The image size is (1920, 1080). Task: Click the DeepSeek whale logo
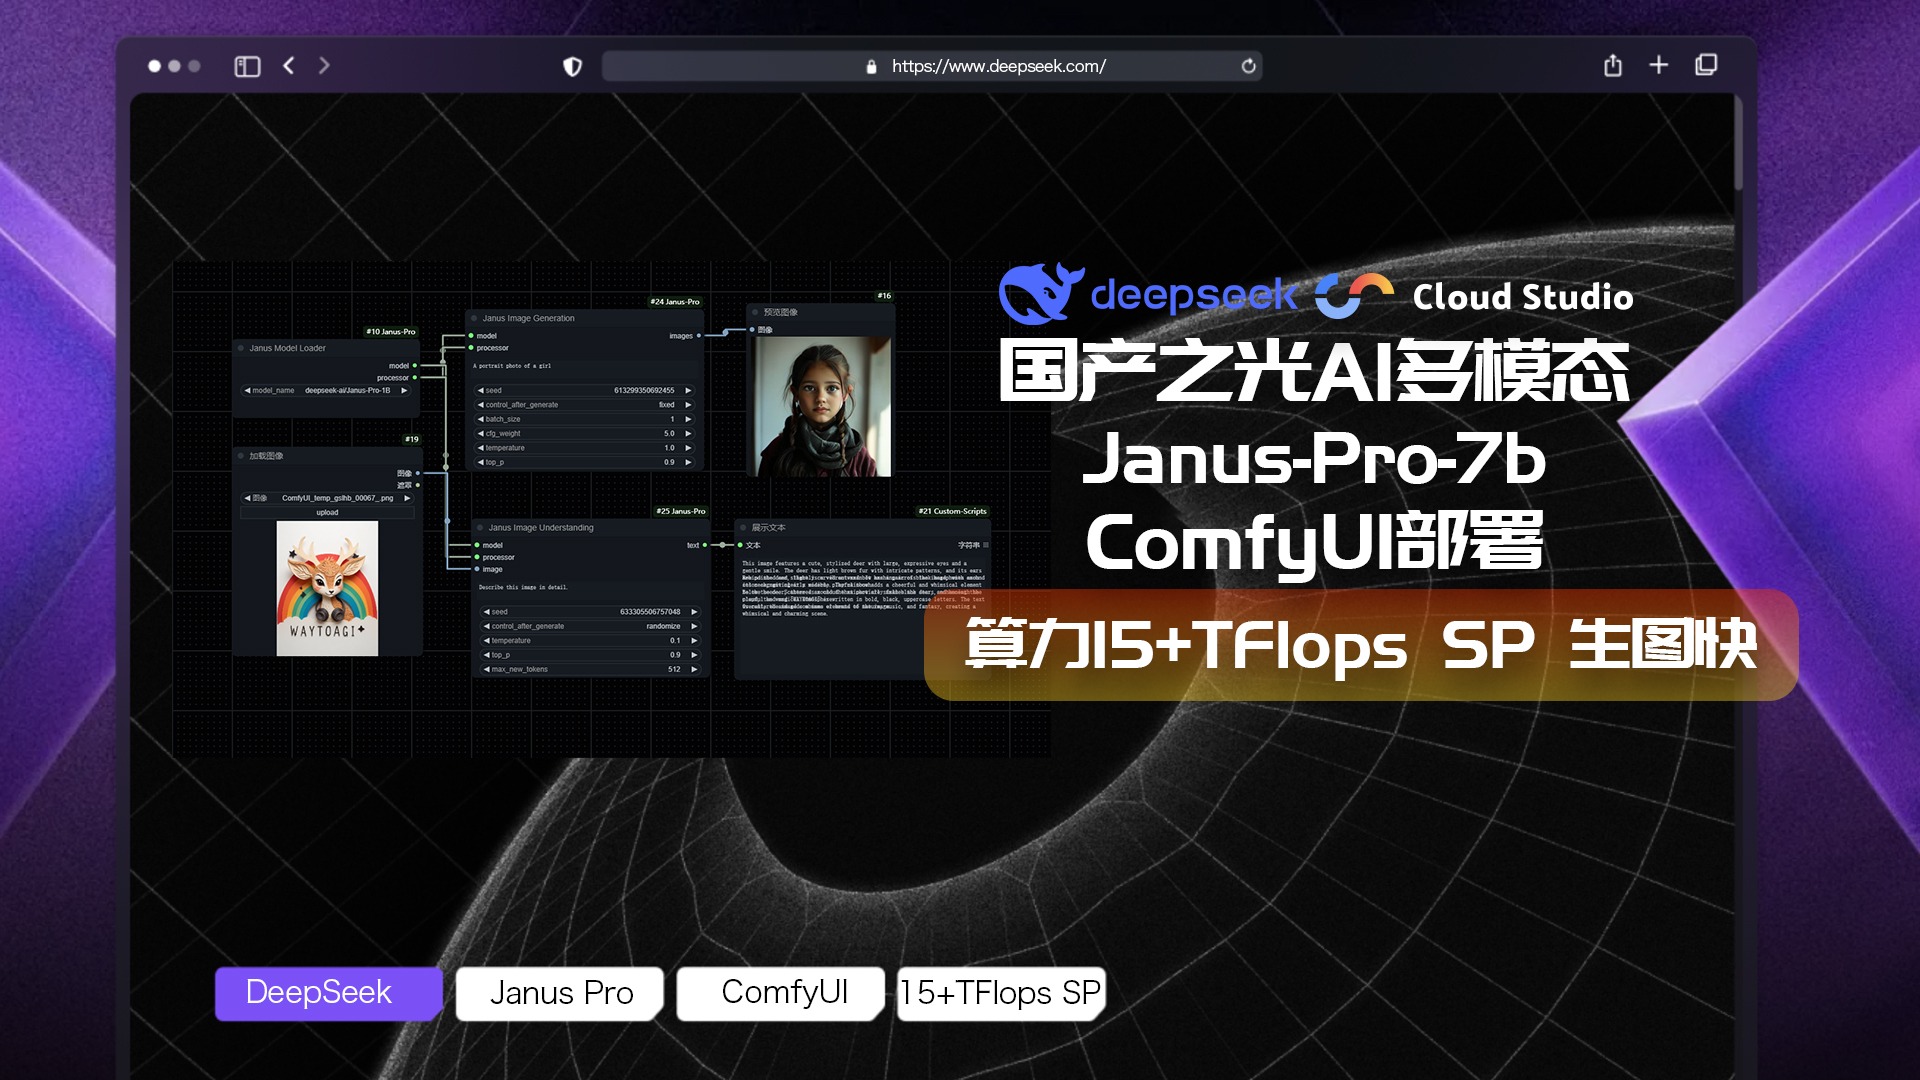(x=1041, y=293)
